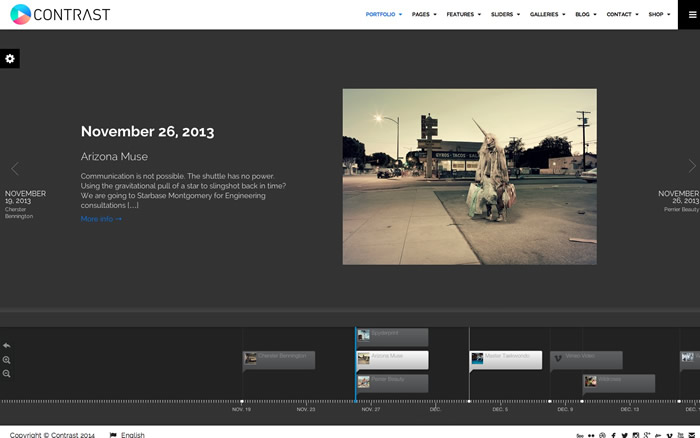Select the Perrier Beauty timeline event

click(392, 383)
